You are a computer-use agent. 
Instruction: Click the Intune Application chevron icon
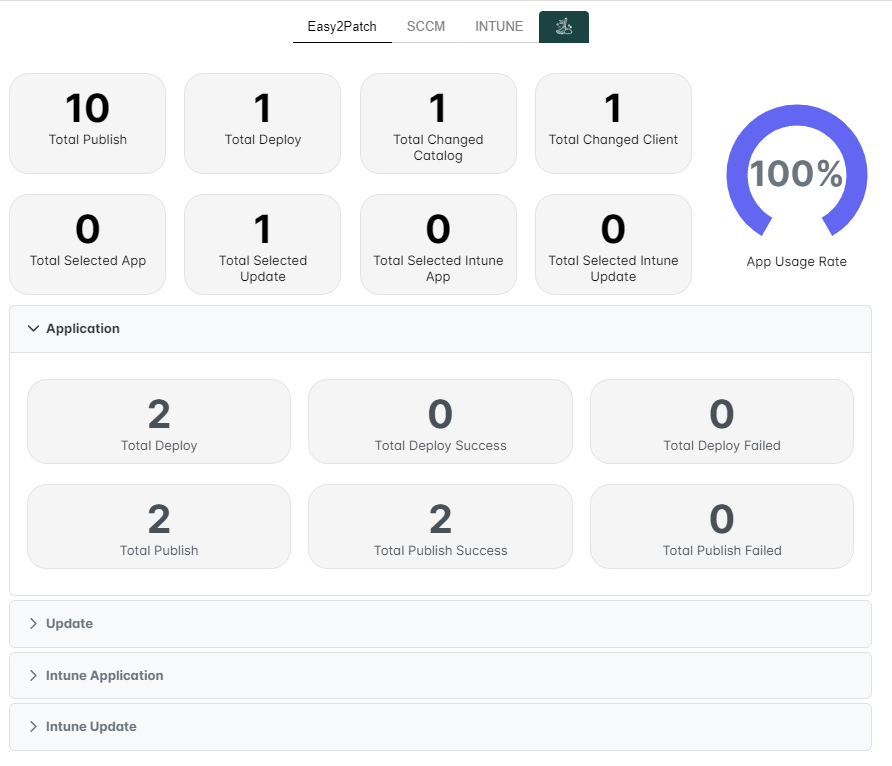point(33,676)
